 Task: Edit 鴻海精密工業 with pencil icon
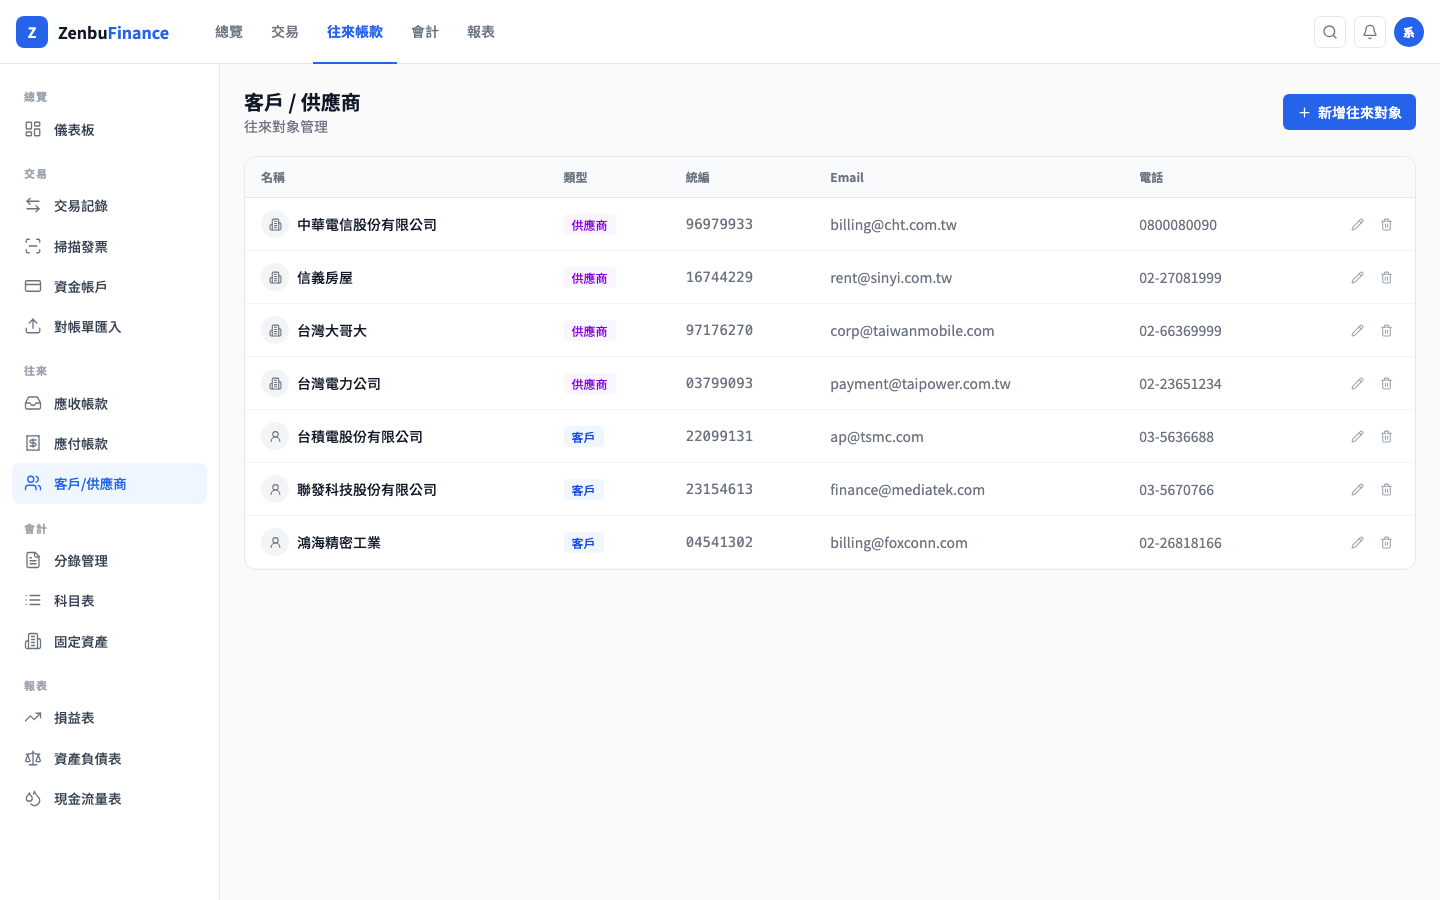pos(1357,543)
